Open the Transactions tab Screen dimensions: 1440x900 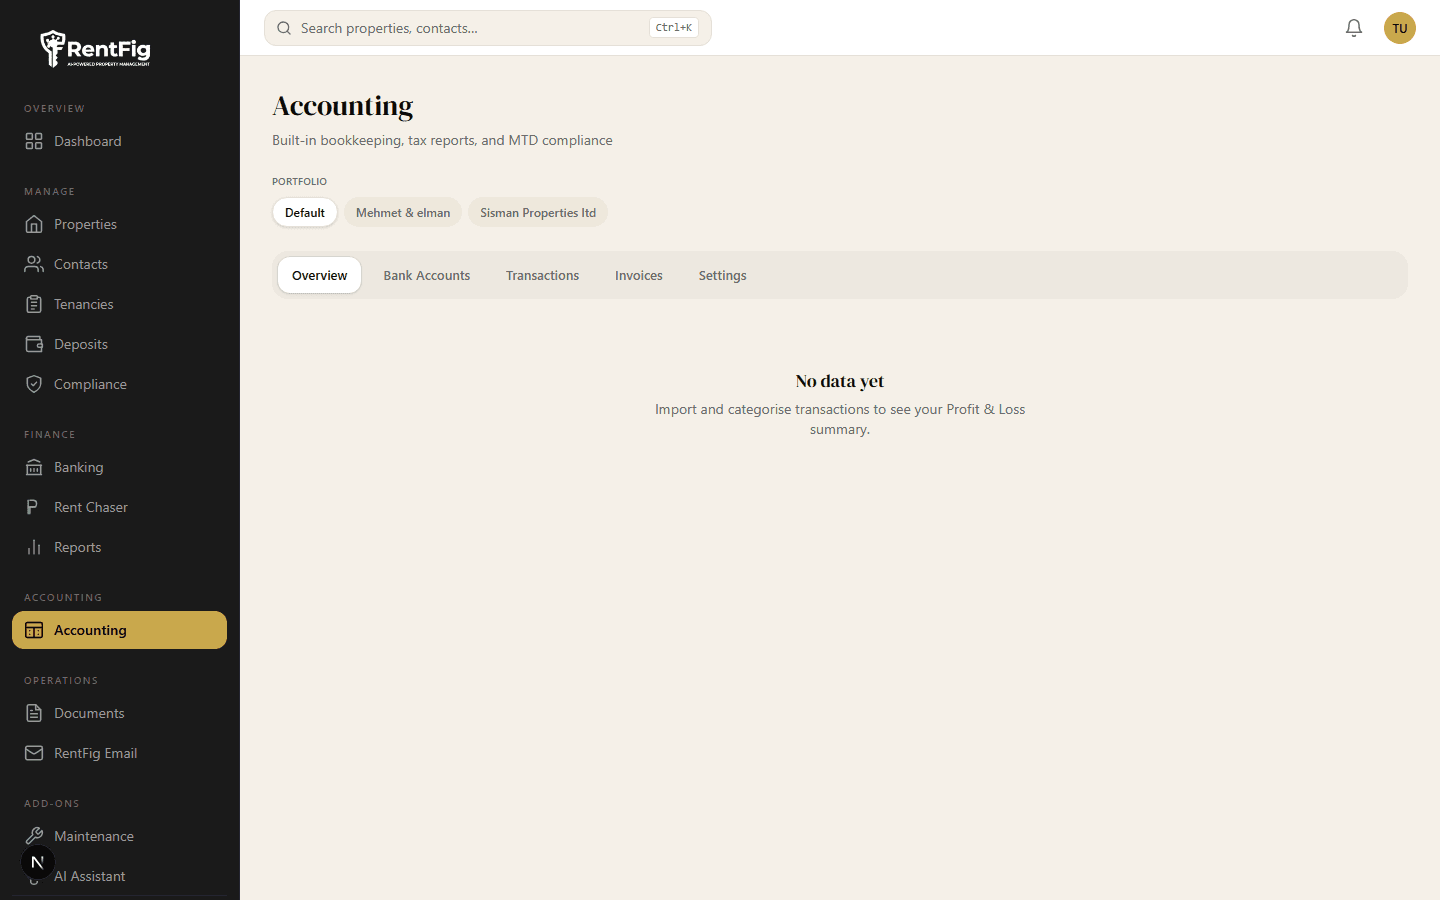[x=542, y=275]
